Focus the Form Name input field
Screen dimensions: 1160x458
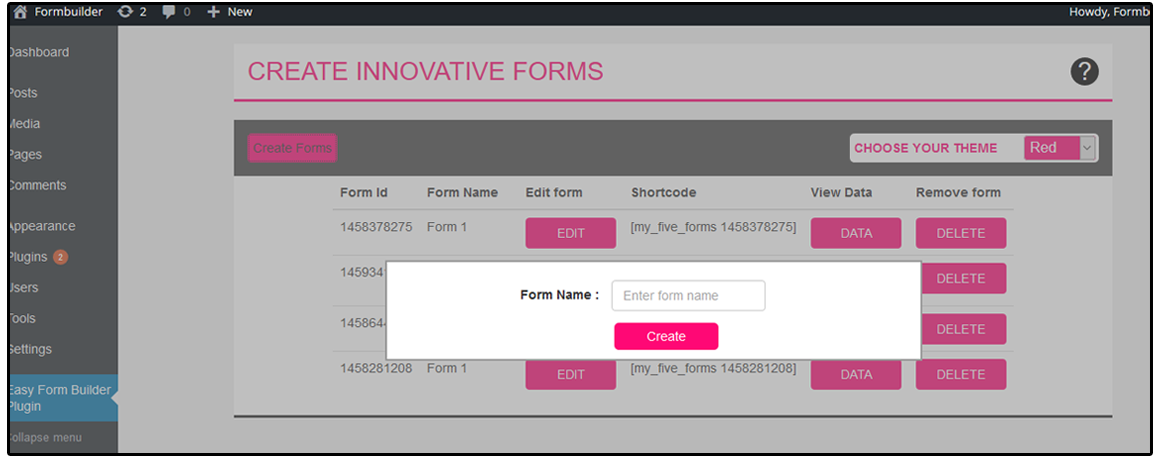tap(688, 296)
